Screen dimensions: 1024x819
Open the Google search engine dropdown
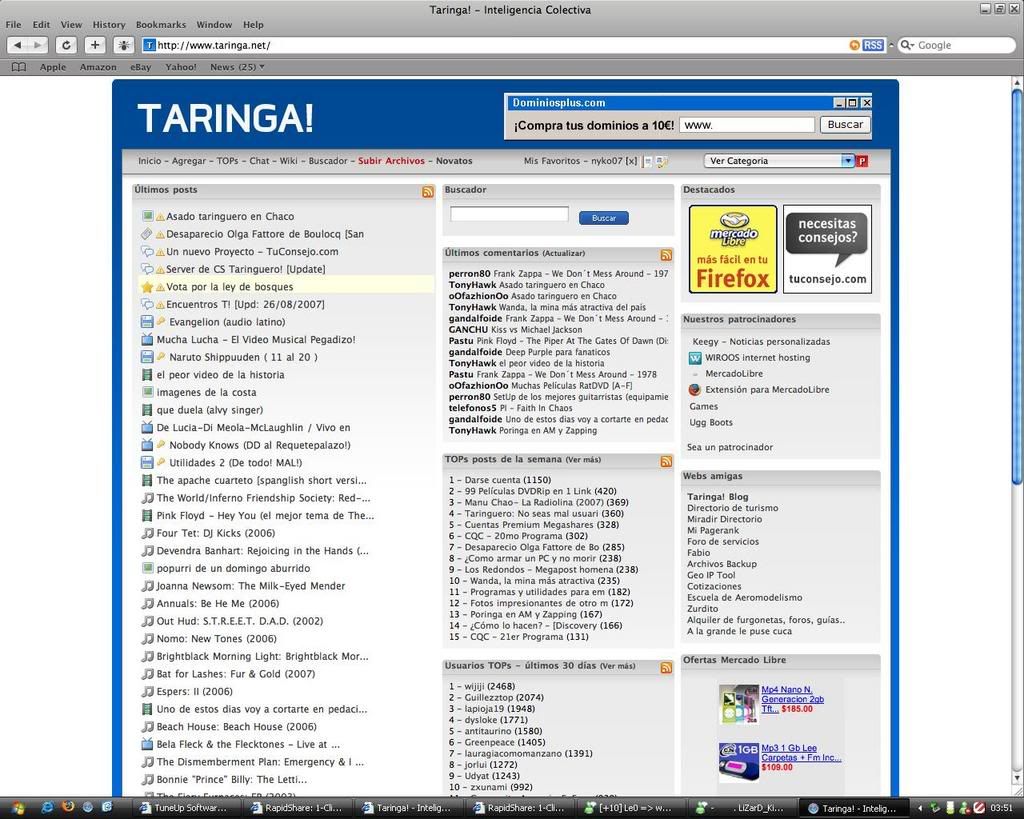pyautogui.click(x=908, y=45)
